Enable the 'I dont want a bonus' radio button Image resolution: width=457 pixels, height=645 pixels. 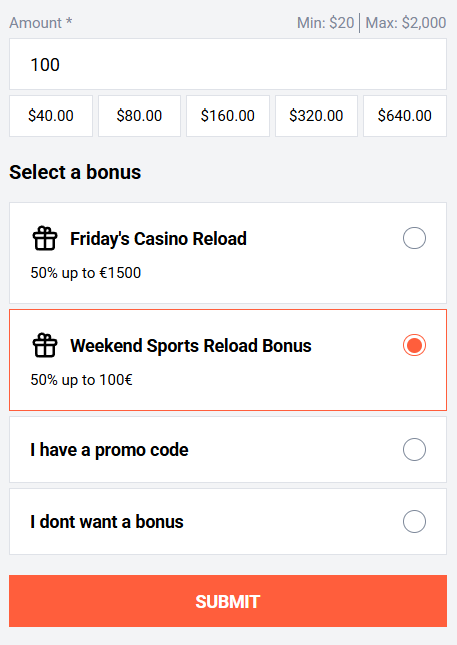(x=414, y=521)
